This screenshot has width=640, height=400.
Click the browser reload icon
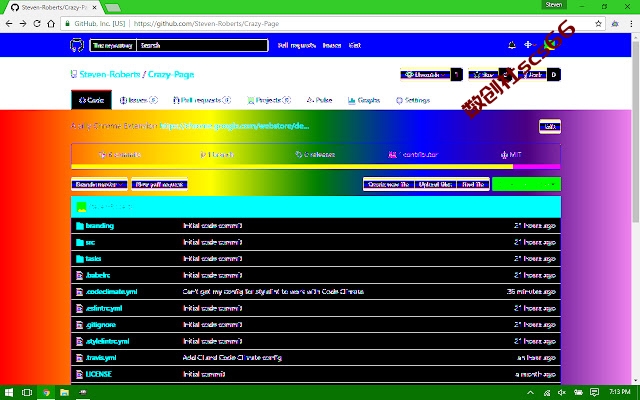tap(37, 24)
